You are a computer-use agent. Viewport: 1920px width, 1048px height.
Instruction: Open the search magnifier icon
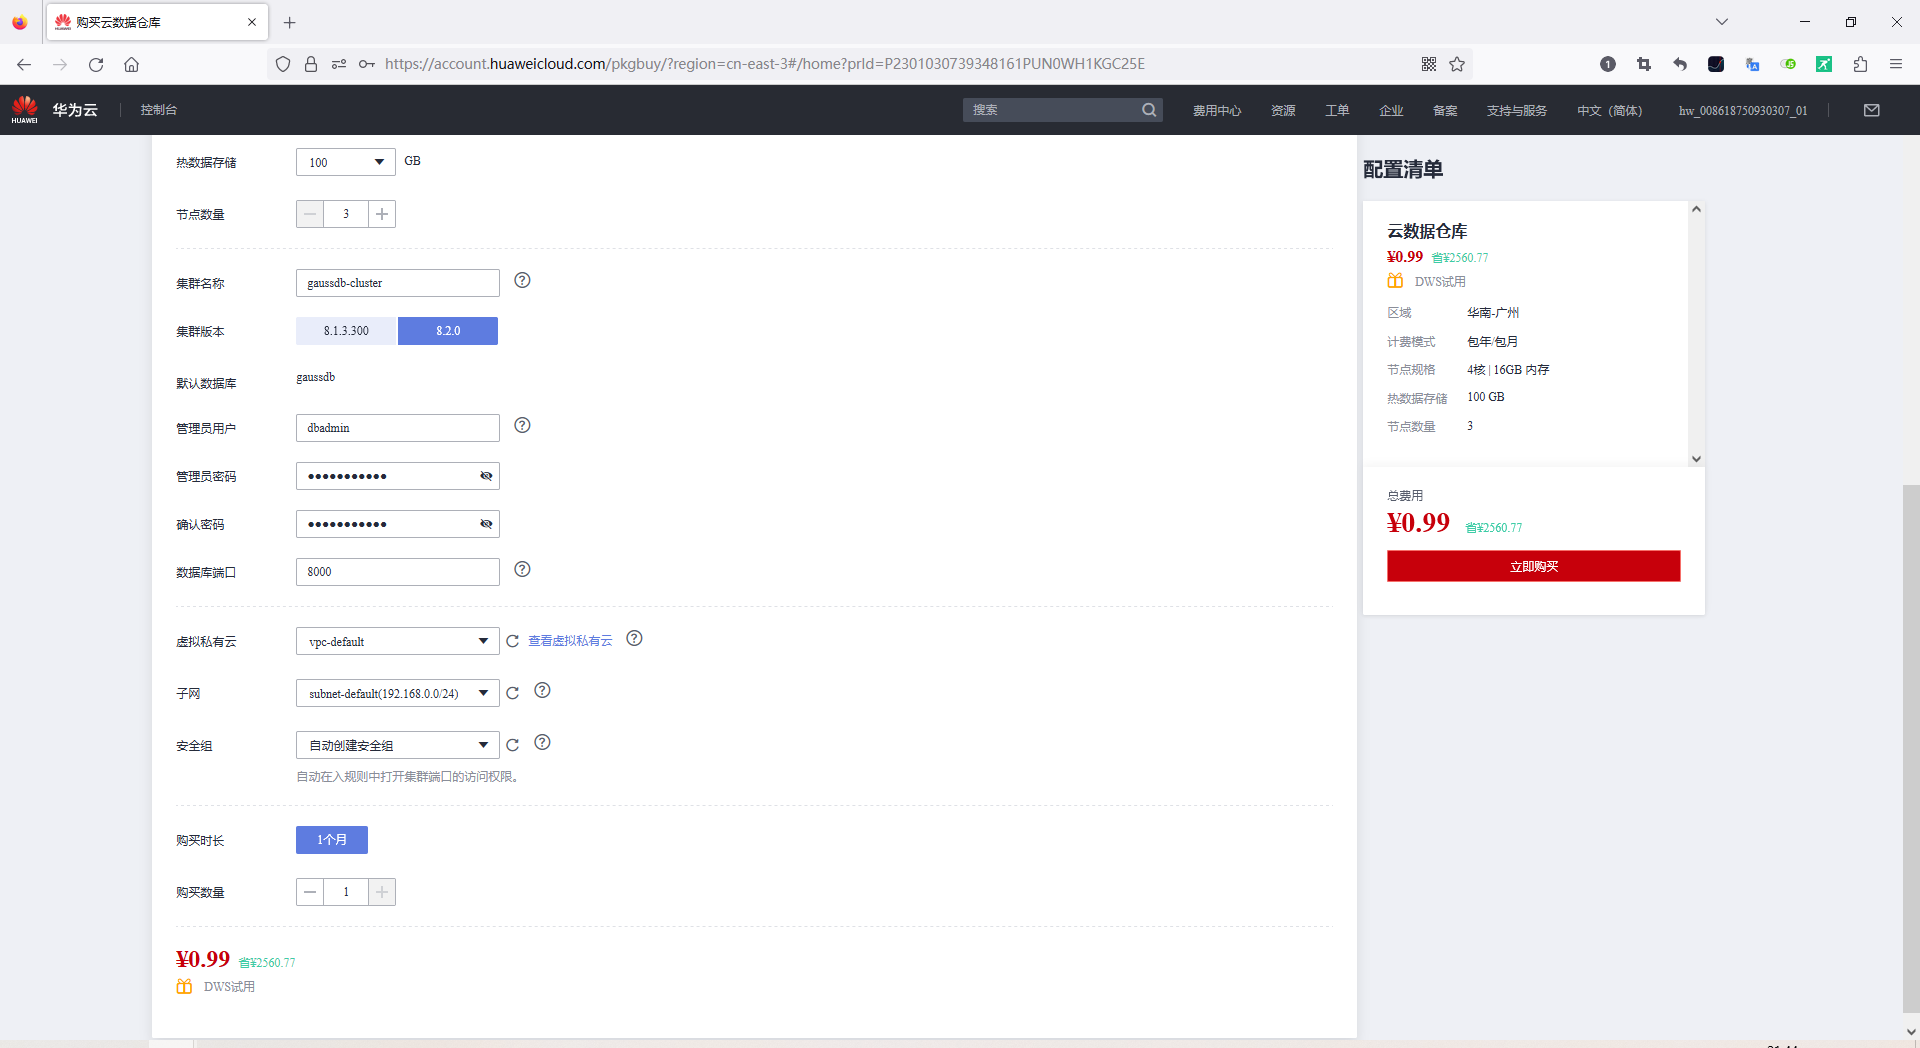tap(1149, 110)
